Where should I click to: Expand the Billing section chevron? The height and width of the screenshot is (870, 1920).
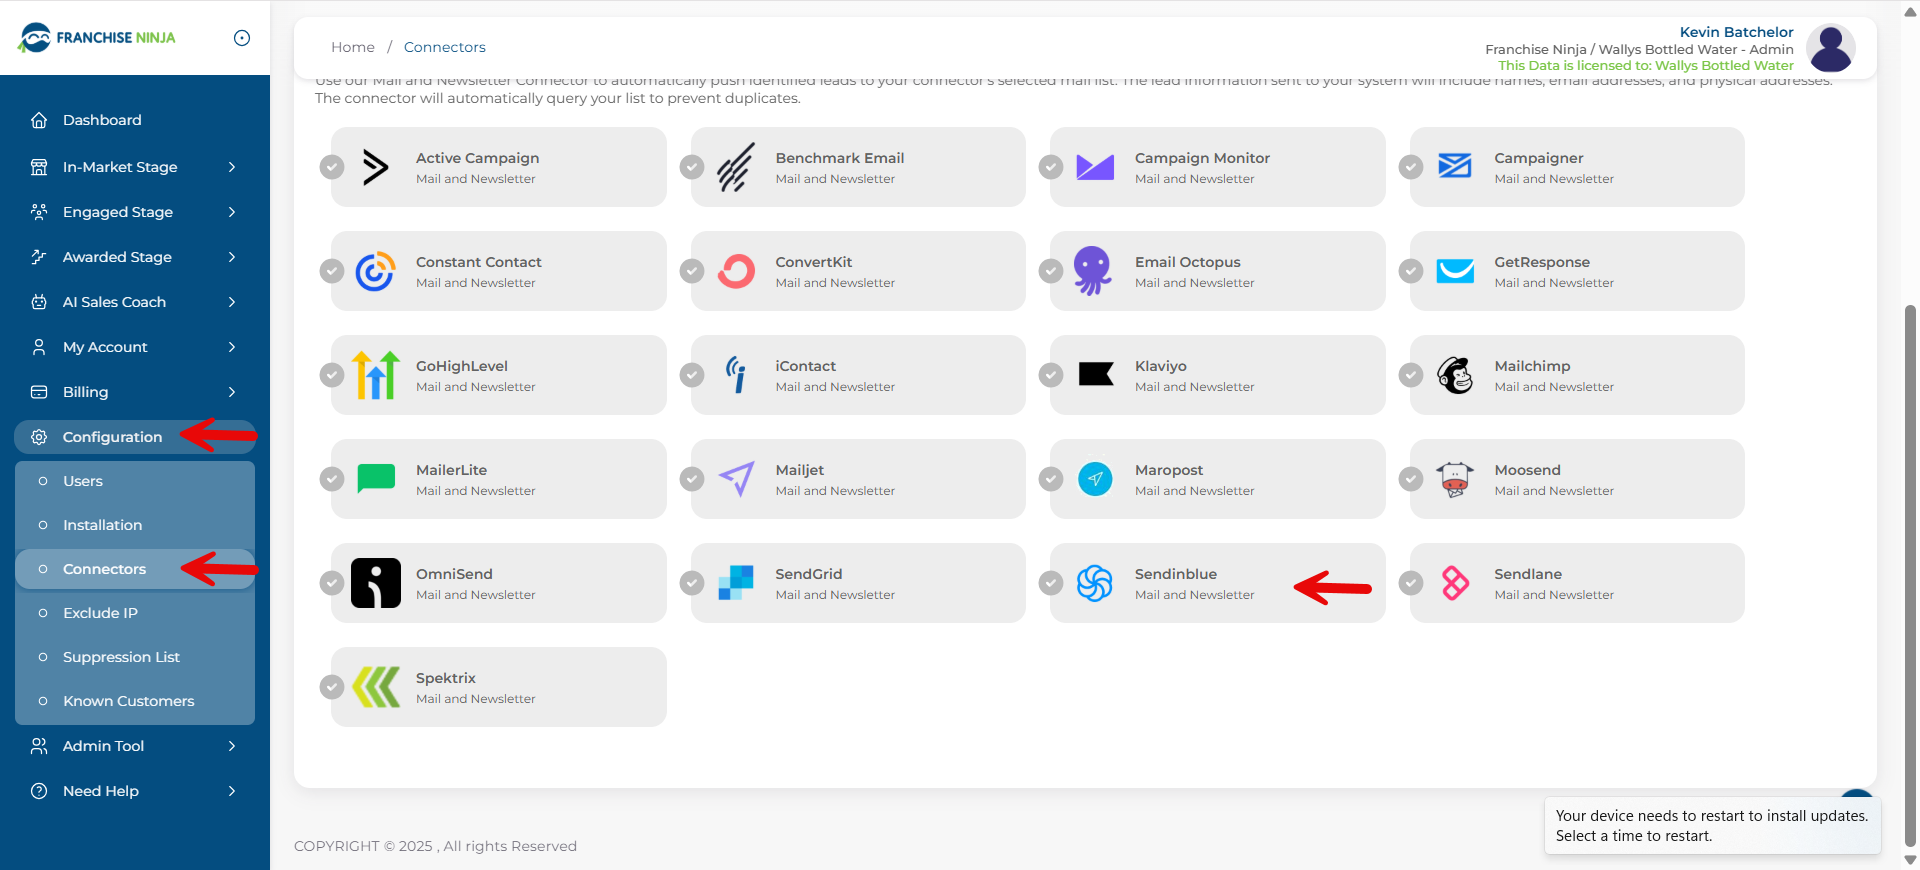point(232,392)
